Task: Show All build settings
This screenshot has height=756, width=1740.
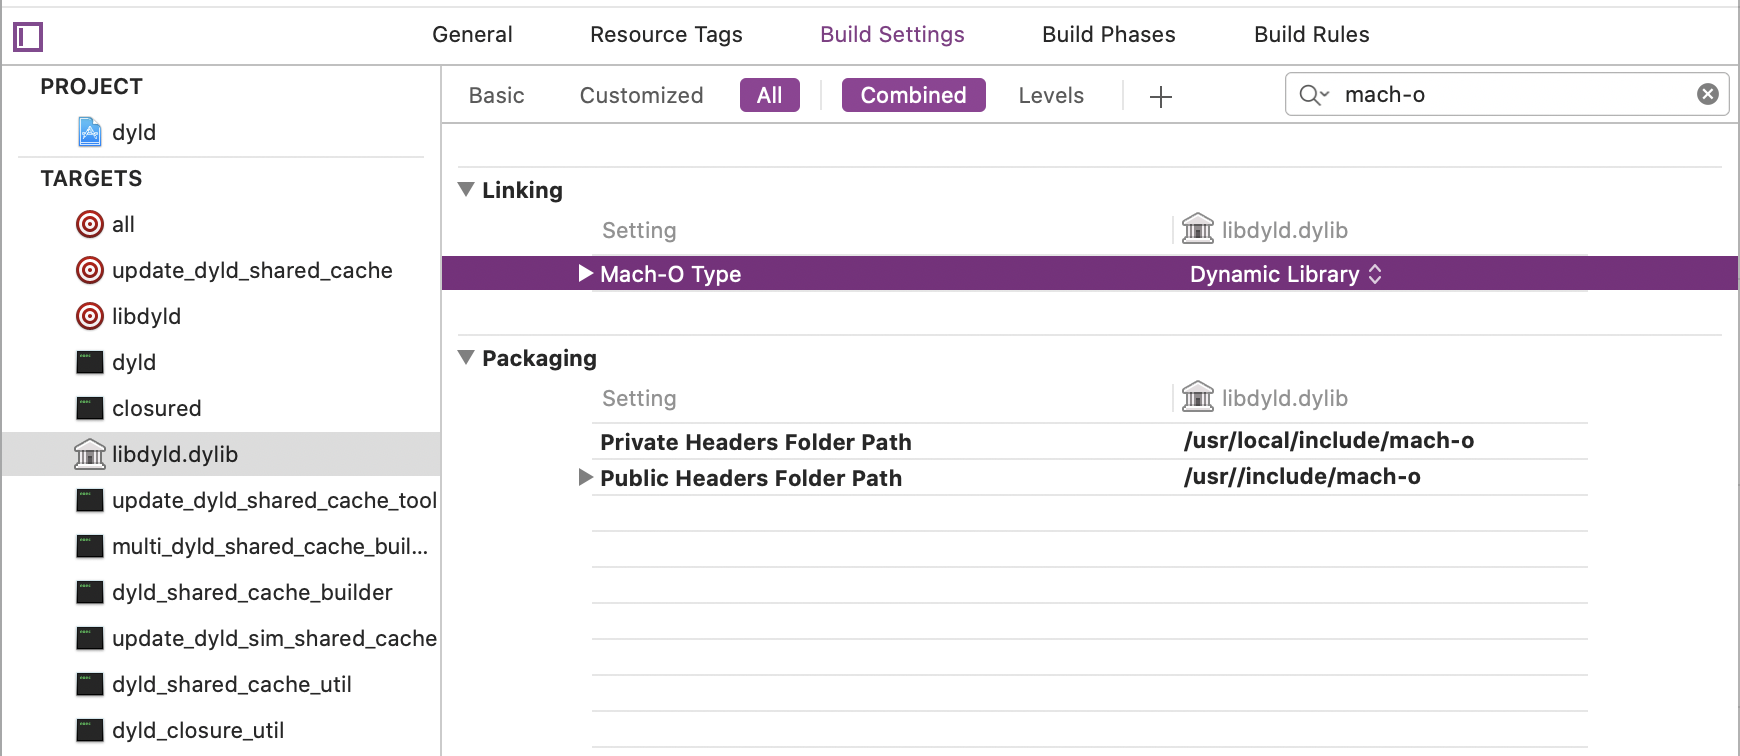Action: click(x=770, y=95)
